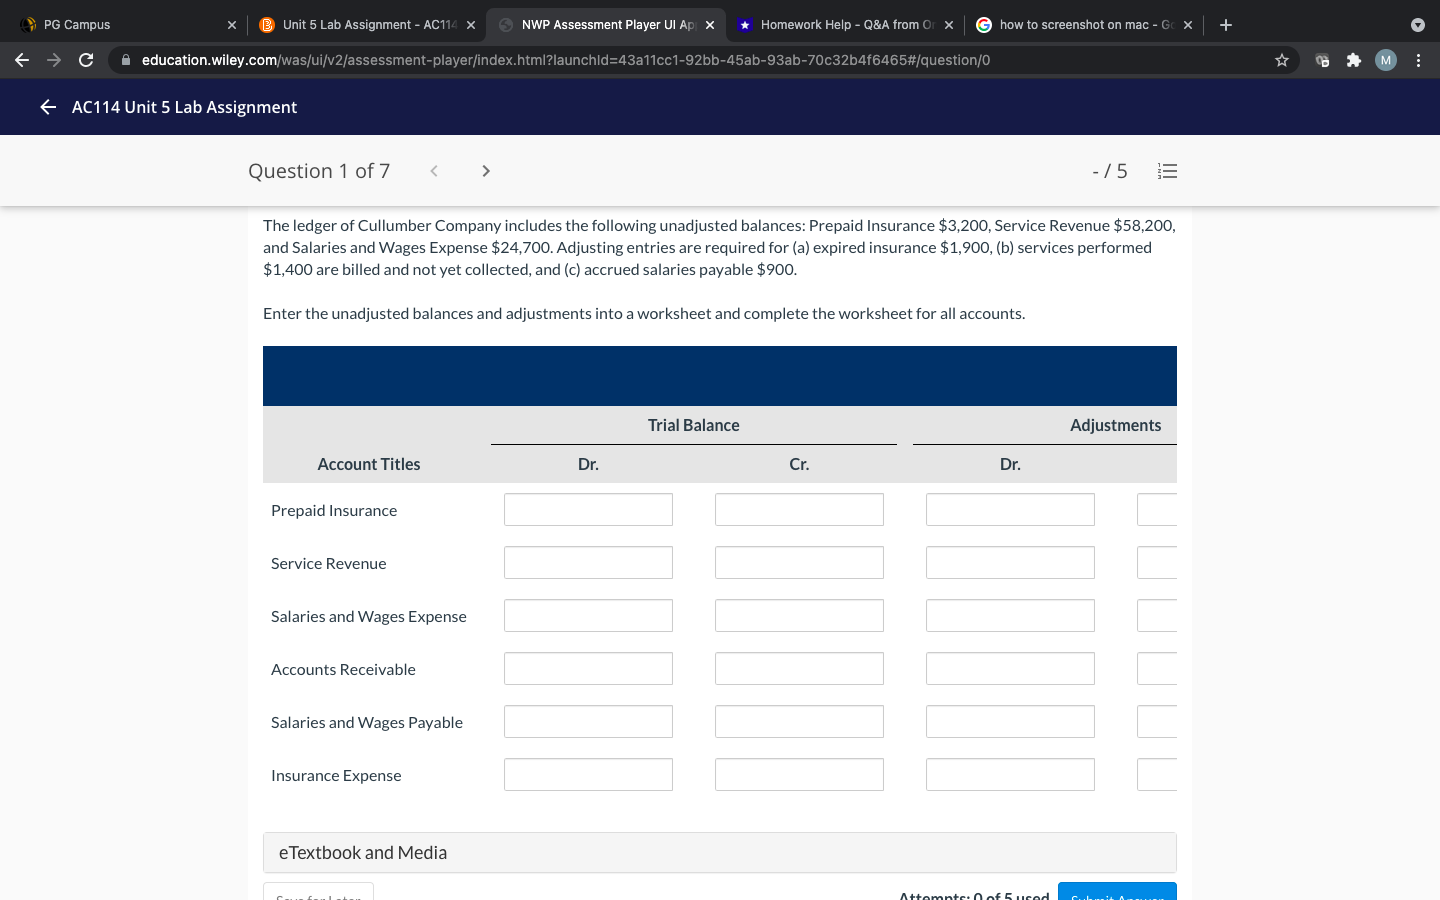Click Prepaid Insurance Trial Balance Dr. field
Viewport: 1440px width, 900px height.
588,510
